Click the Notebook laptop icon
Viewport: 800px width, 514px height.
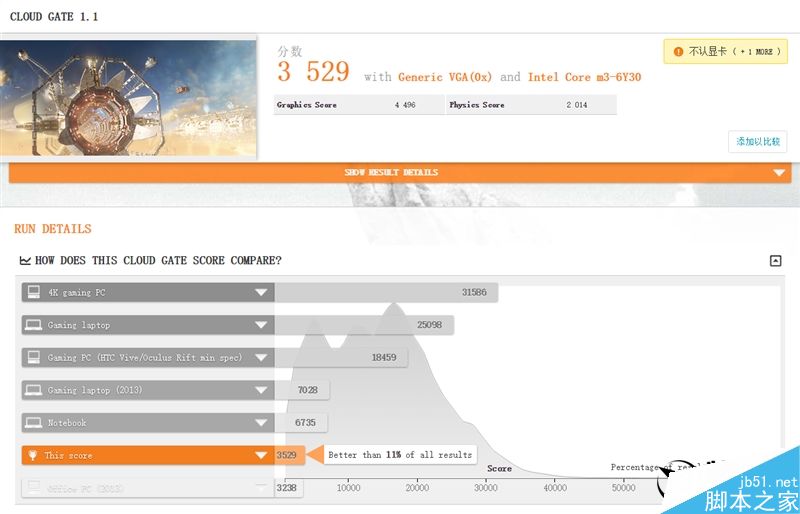coord(34,423)
